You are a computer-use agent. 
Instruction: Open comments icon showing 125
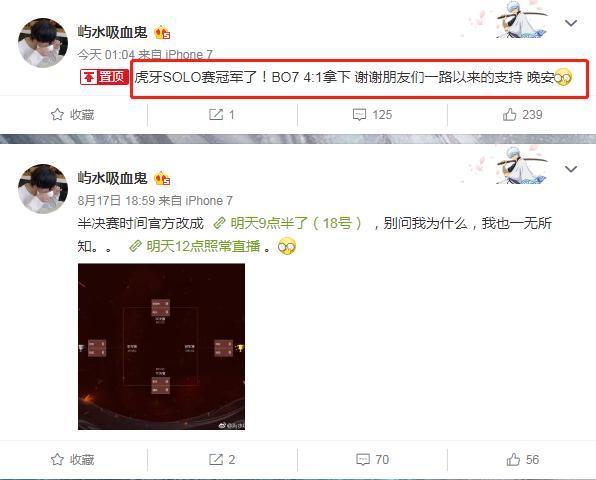click(359, 114)
